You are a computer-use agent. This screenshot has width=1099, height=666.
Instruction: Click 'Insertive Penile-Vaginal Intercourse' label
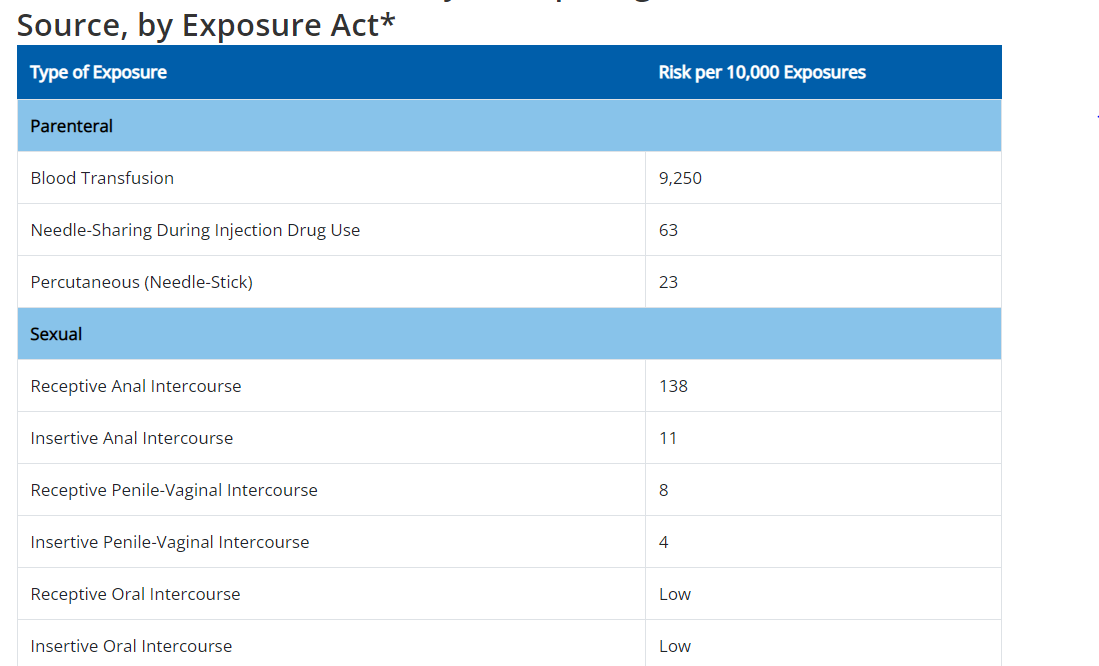coord(170,542)
